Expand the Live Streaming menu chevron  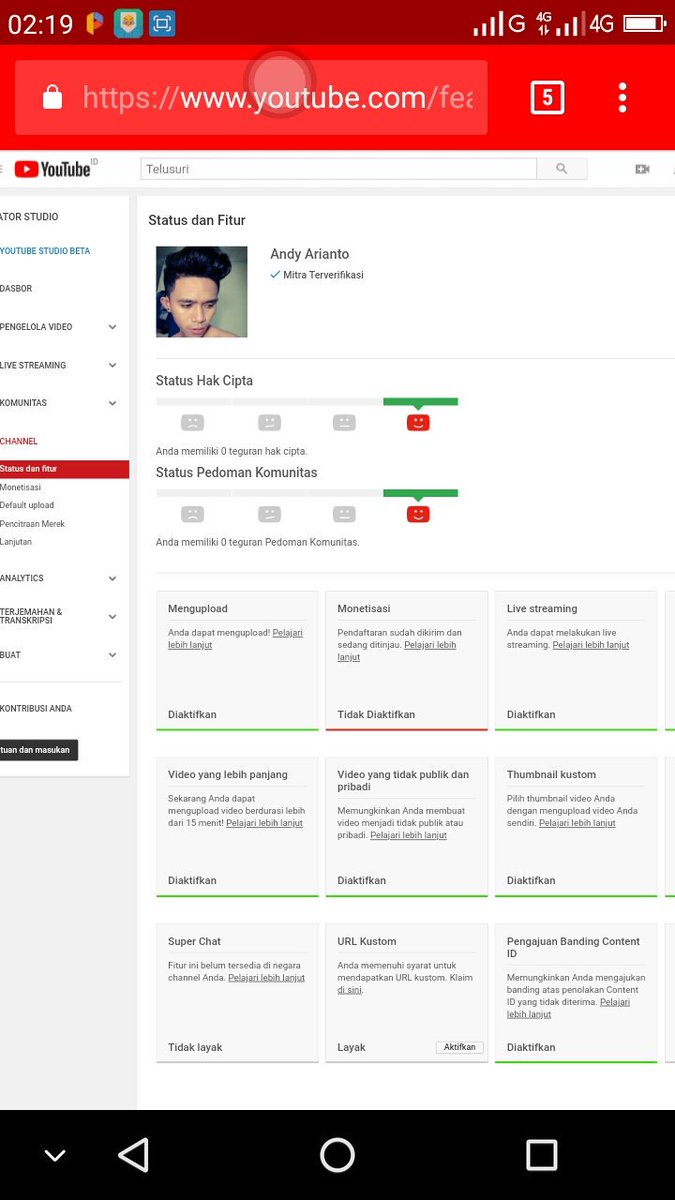point(112,365)
